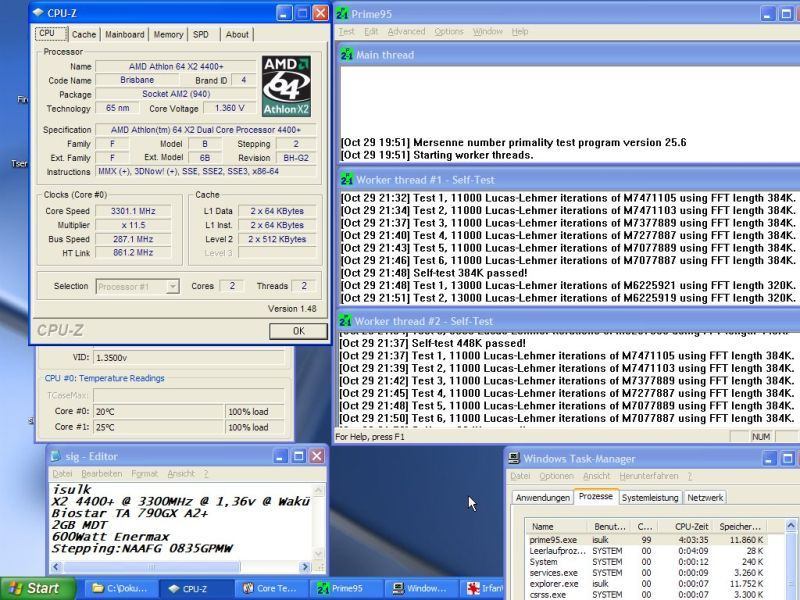Open Prime95 Test menu

click(346, 32)
